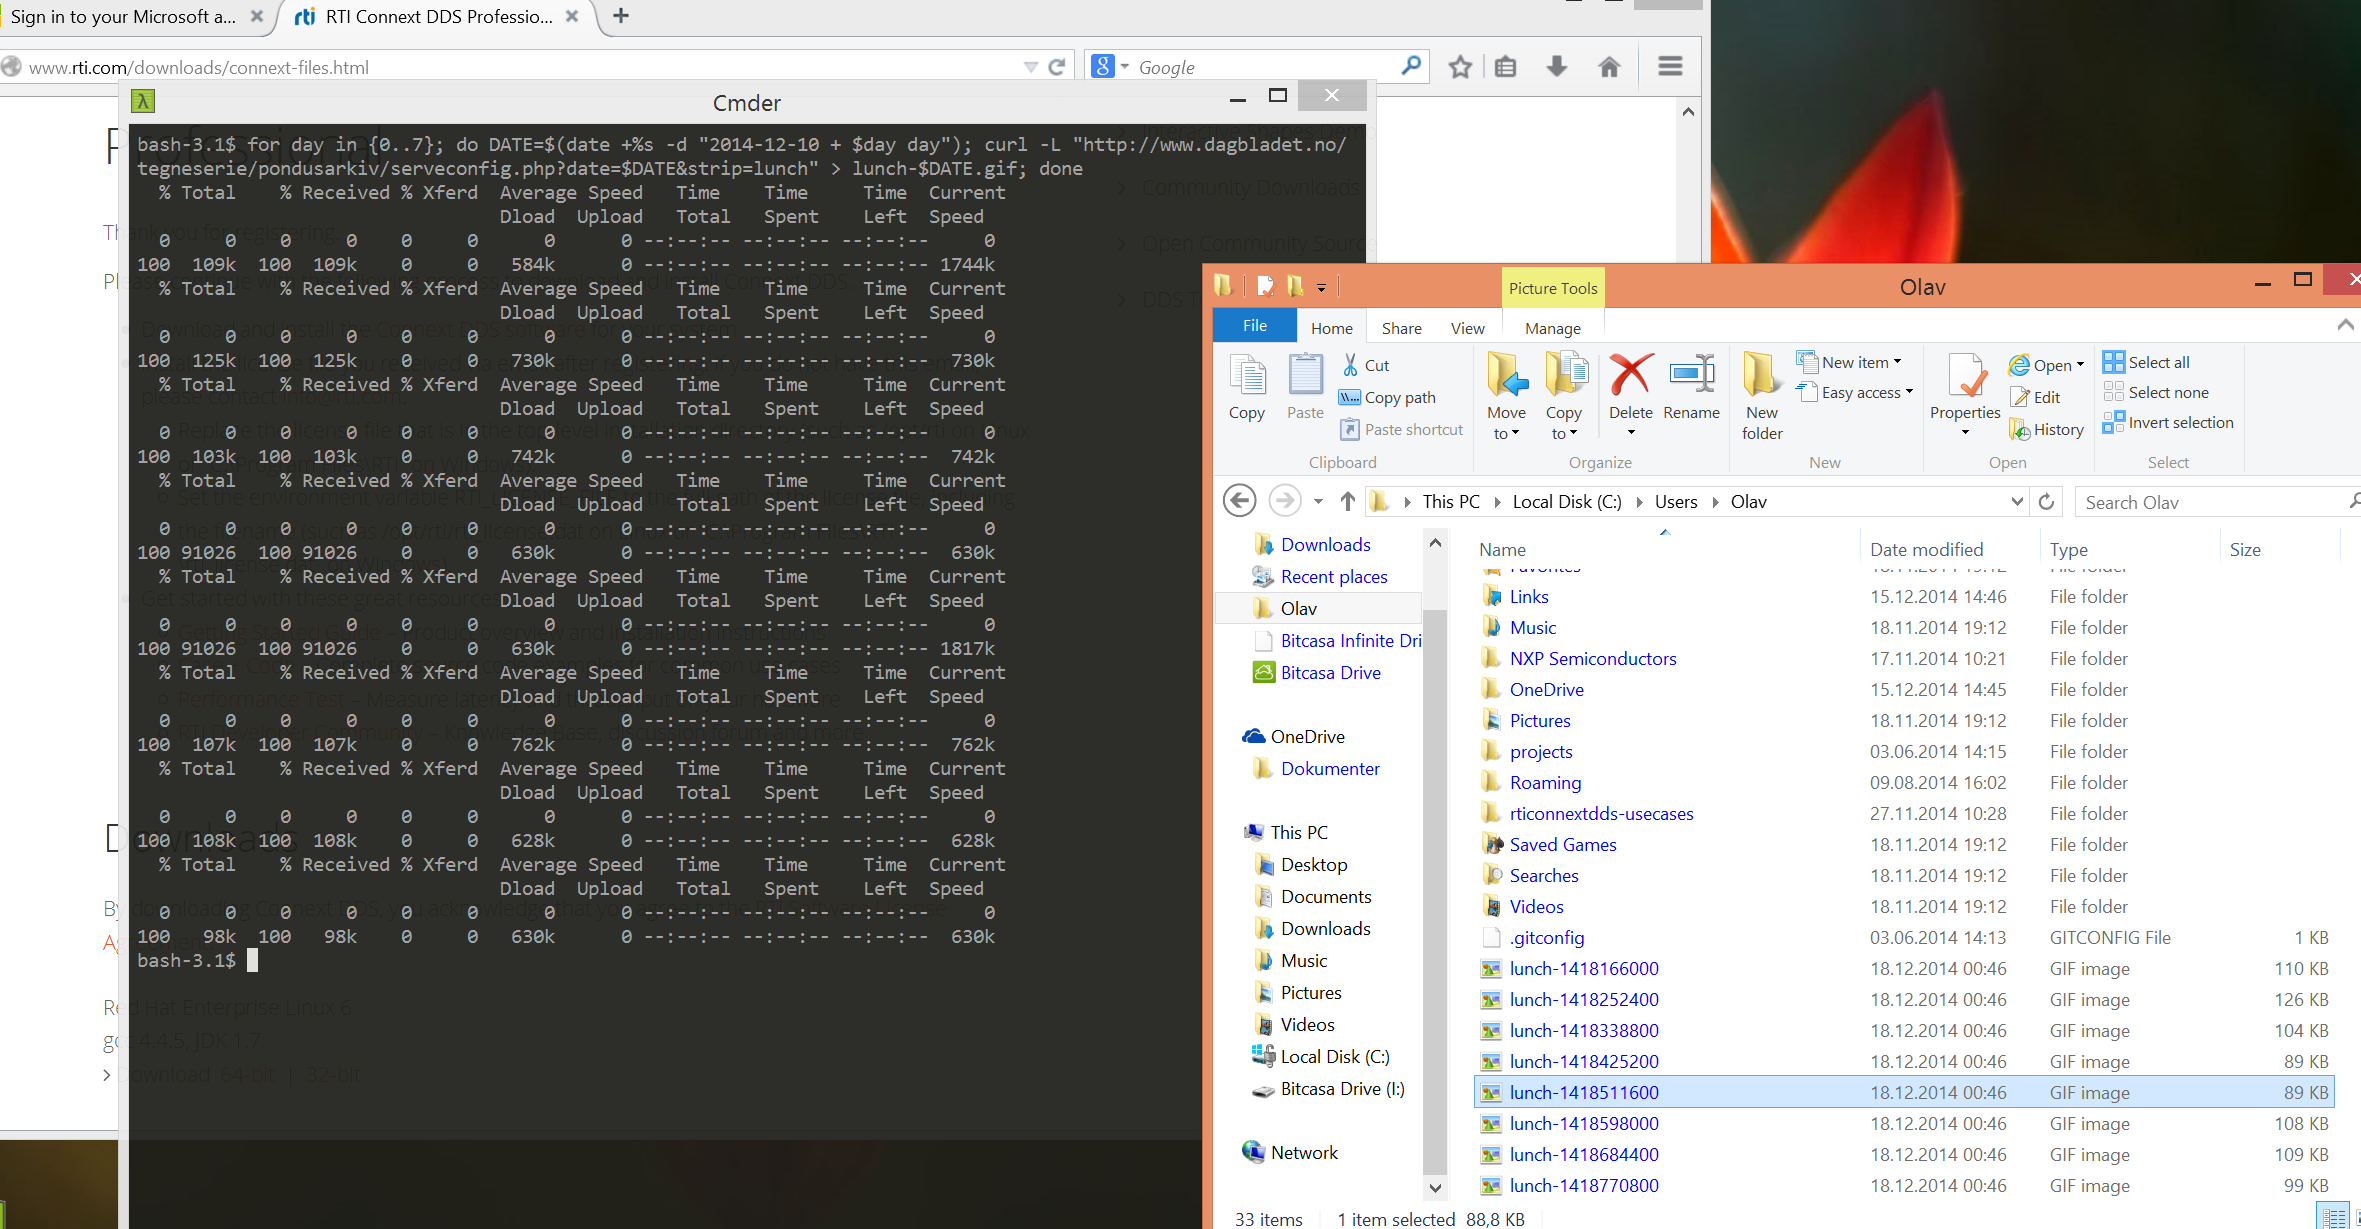Open a new browser tab
Screen dimensions: 2361x1229
click(x=621, y=16)
